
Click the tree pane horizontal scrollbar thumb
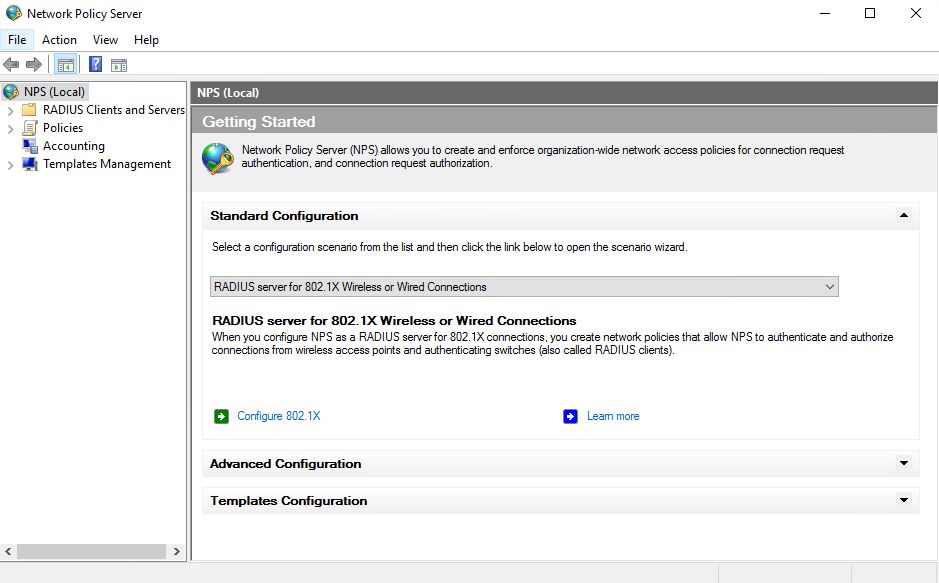91,551
